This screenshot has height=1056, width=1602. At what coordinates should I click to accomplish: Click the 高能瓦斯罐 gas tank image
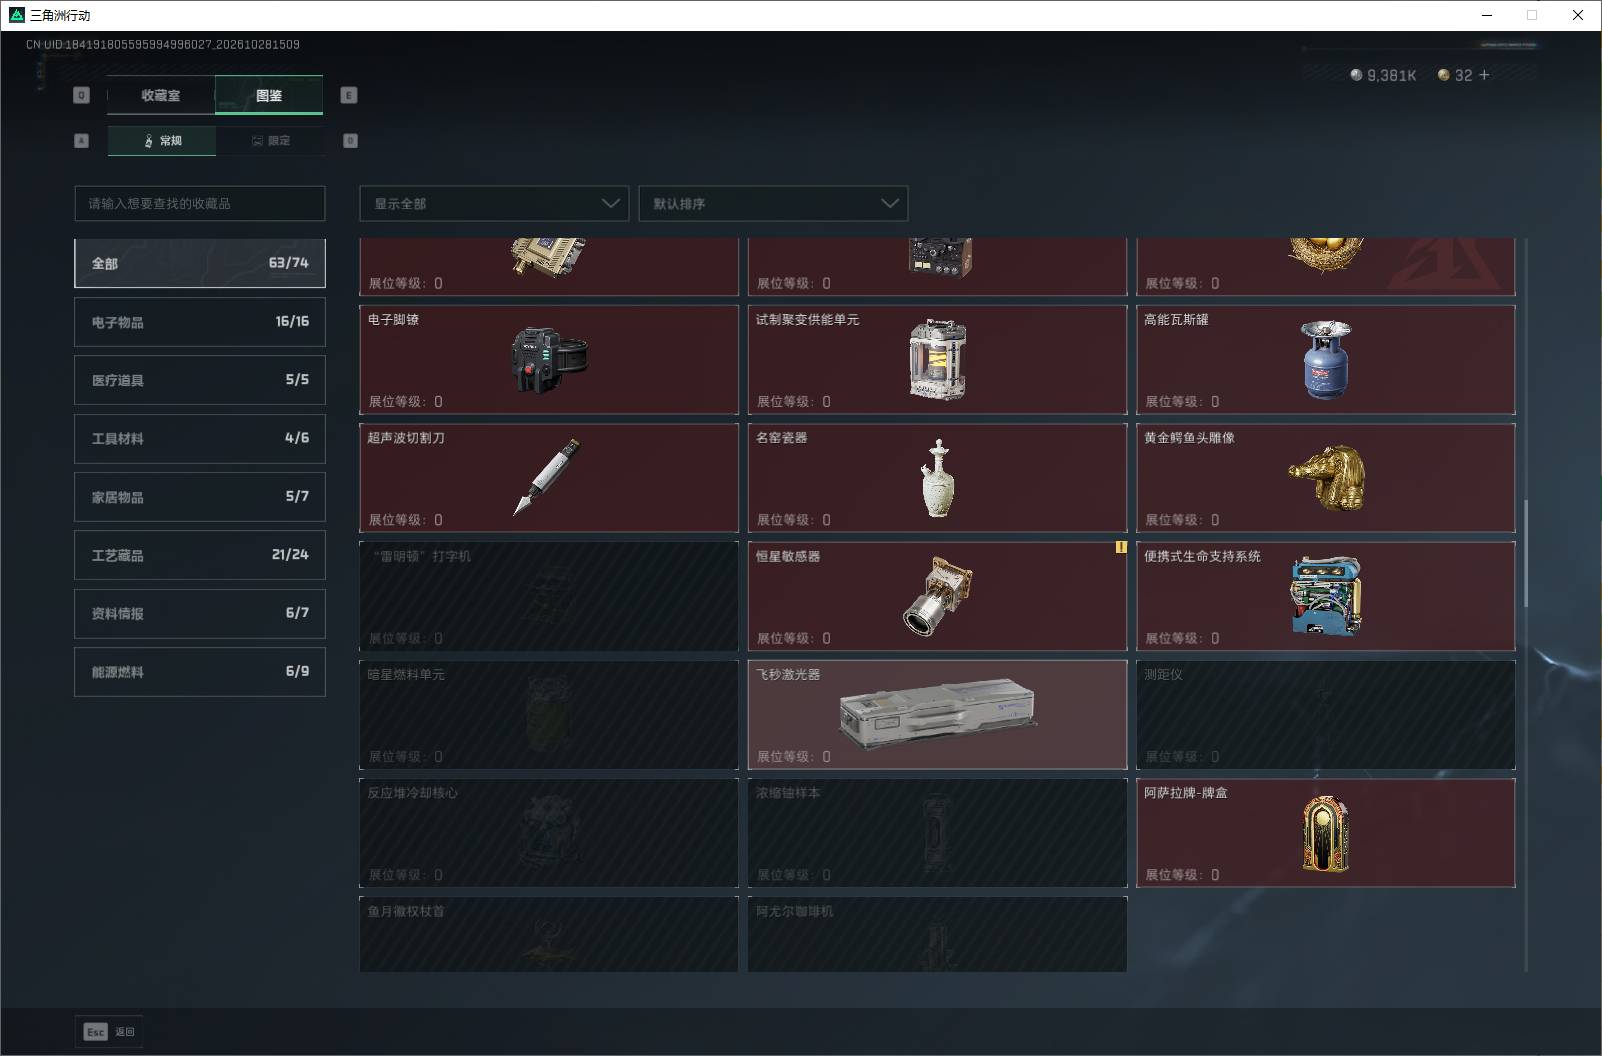click(x=1326, y=360)
